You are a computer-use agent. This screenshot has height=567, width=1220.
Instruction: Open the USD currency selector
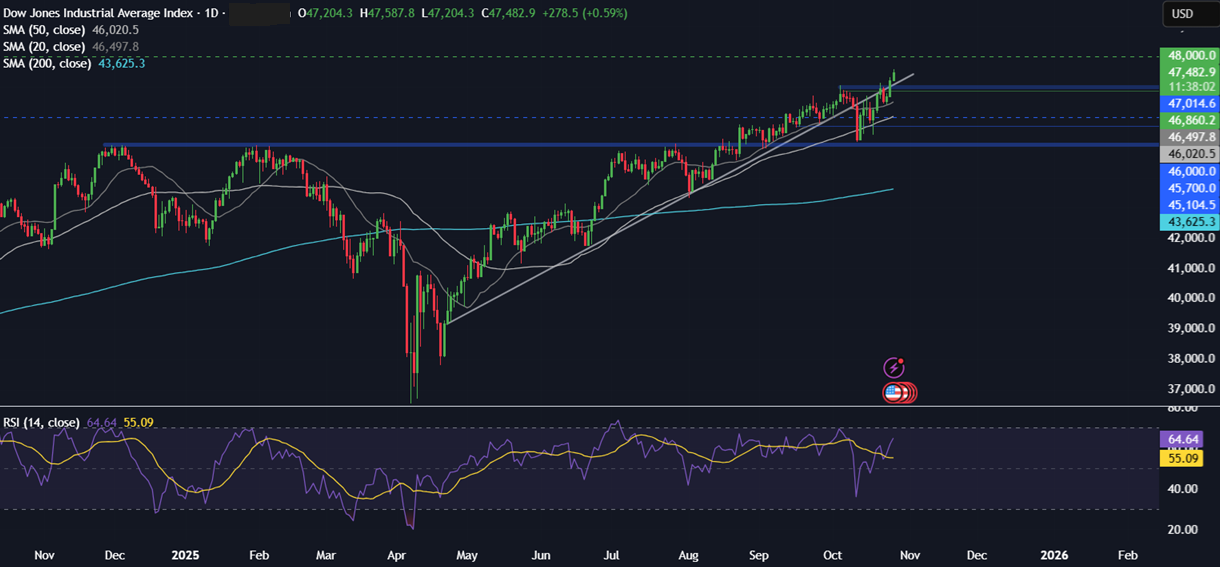pyautogui.click(x=1183, y=15)
